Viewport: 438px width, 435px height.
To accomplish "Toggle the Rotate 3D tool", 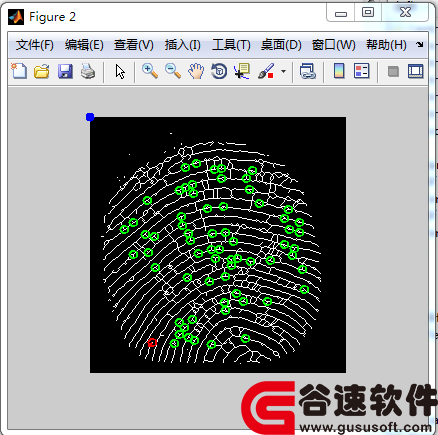I will coord(219,71).
